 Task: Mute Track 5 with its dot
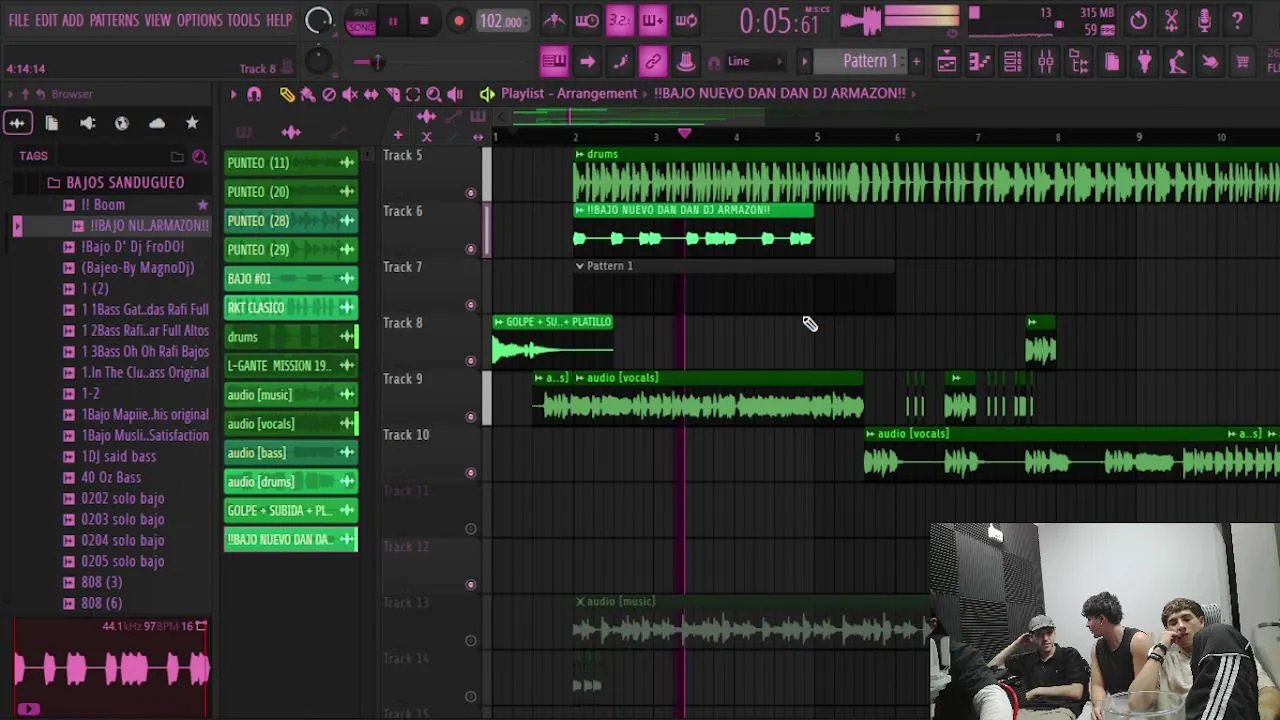click(x=471, y=193)
